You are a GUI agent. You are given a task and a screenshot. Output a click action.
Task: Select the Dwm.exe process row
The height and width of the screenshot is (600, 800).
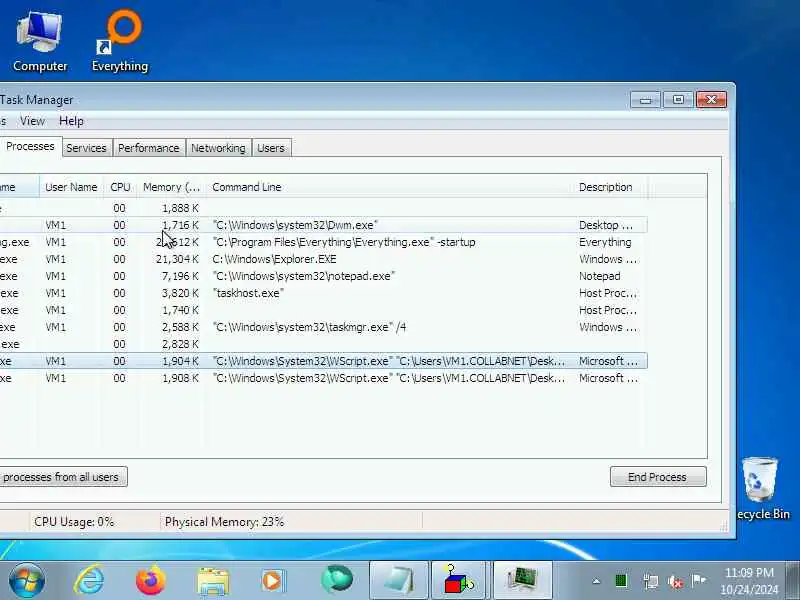tap(323, 225)
